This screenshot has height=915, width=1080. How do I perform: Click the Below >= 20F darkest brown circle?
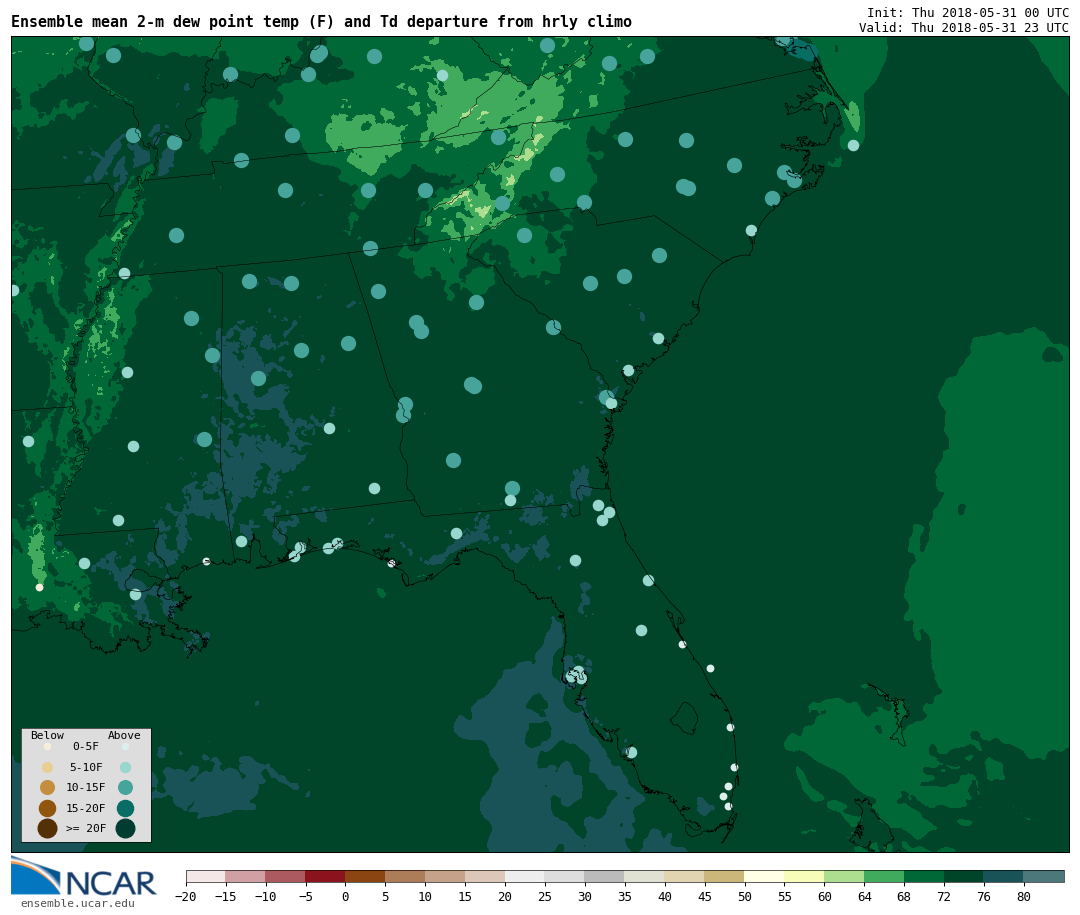click(48, 828)
